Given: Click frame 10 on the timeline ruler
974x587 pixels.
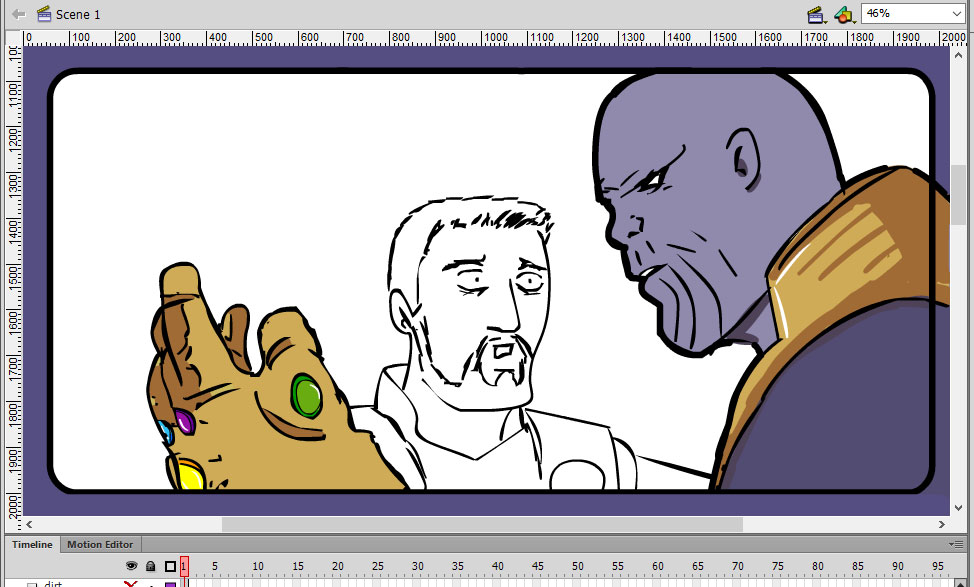Looking at the screenshot, I should click(258, 566).
